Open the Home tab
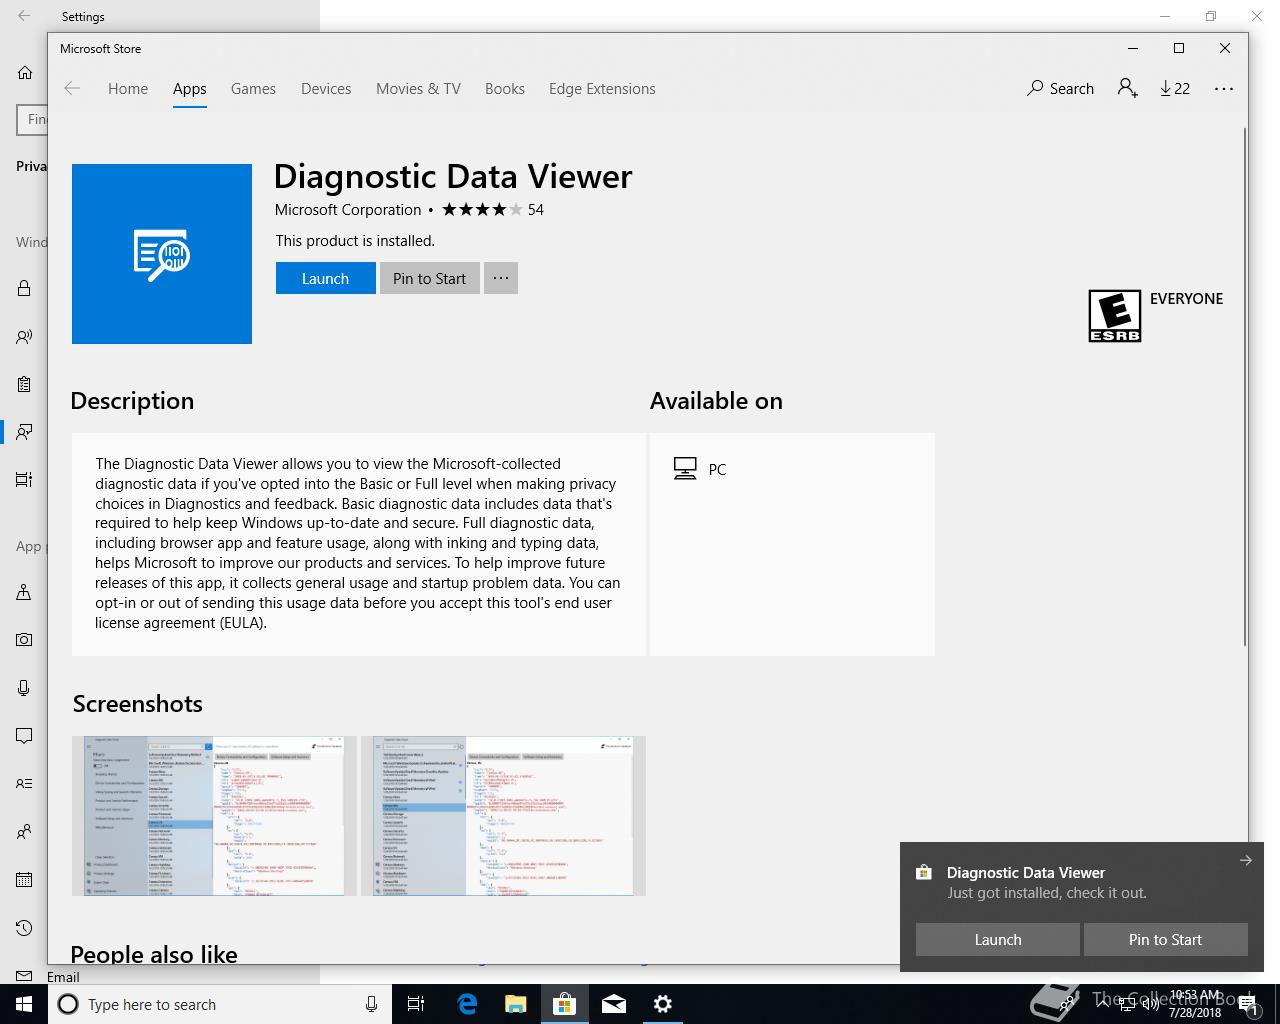The image size is (1280, 1024). (128, 88)
